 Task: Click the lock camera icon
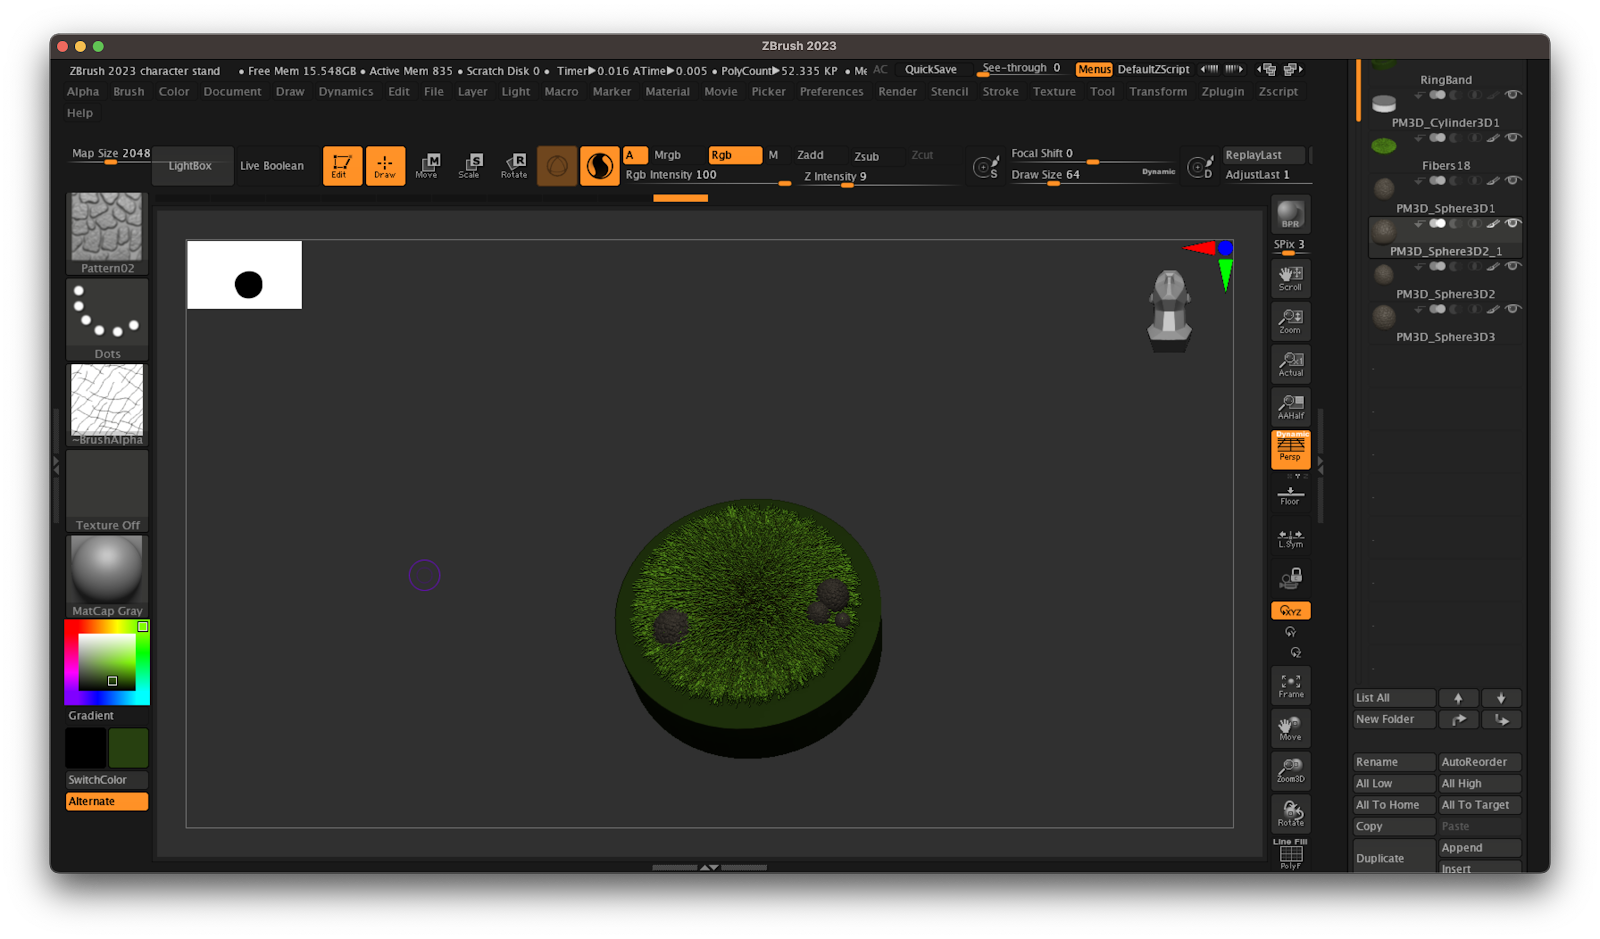[1290, 578]
